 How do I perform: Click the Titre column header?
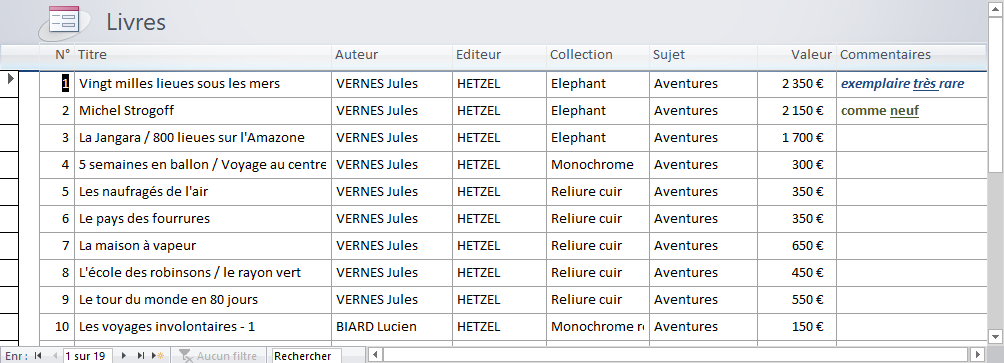(x=203, y=55)
